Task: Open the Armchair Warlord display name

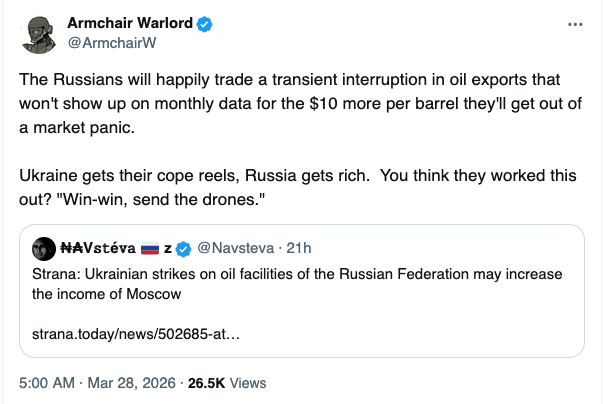Action: pos(128,24)
